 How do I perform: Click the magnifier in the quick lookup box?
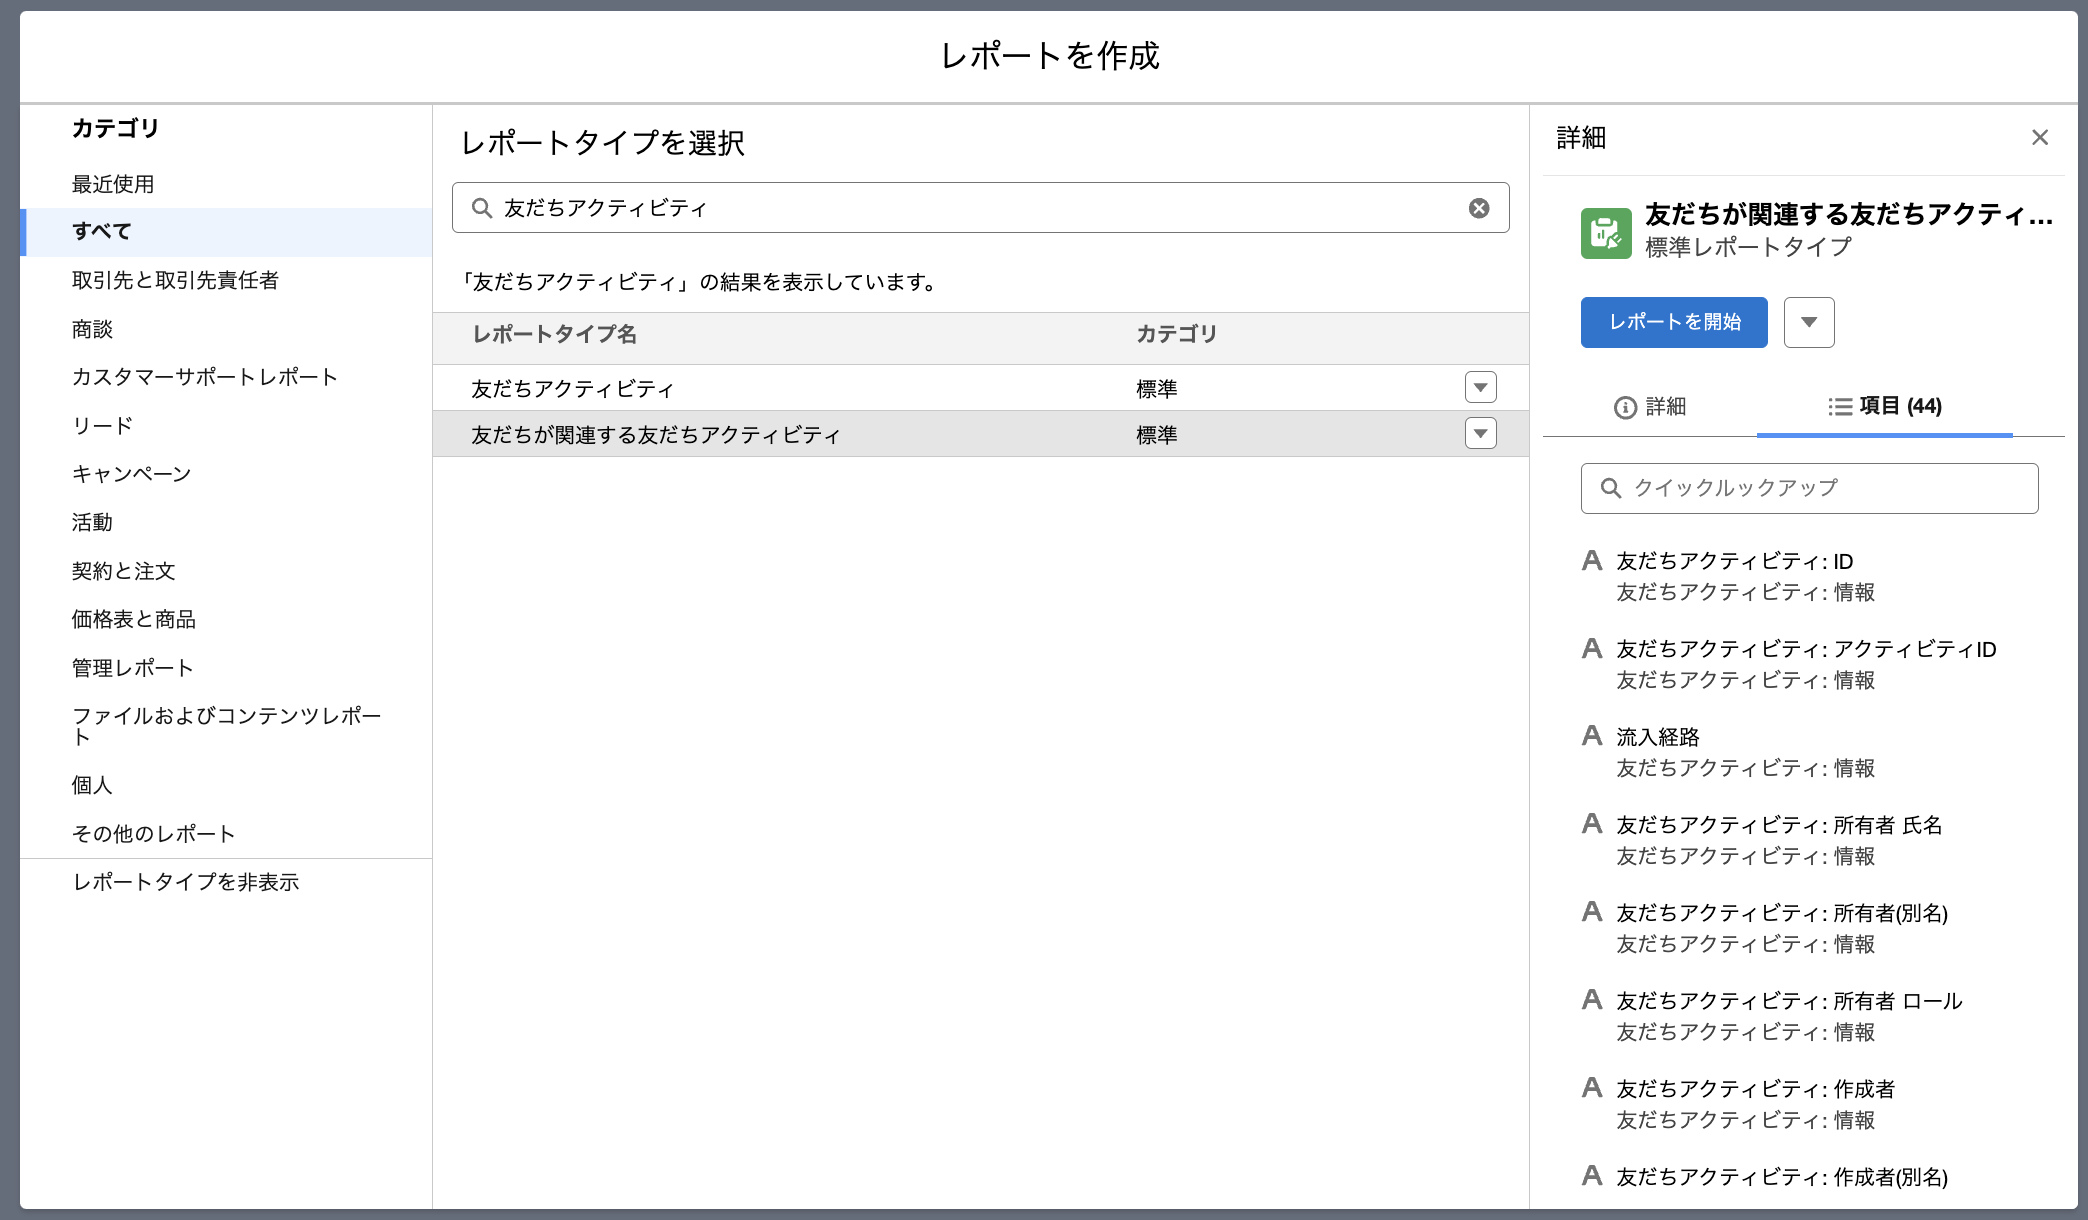(1611, 488)
